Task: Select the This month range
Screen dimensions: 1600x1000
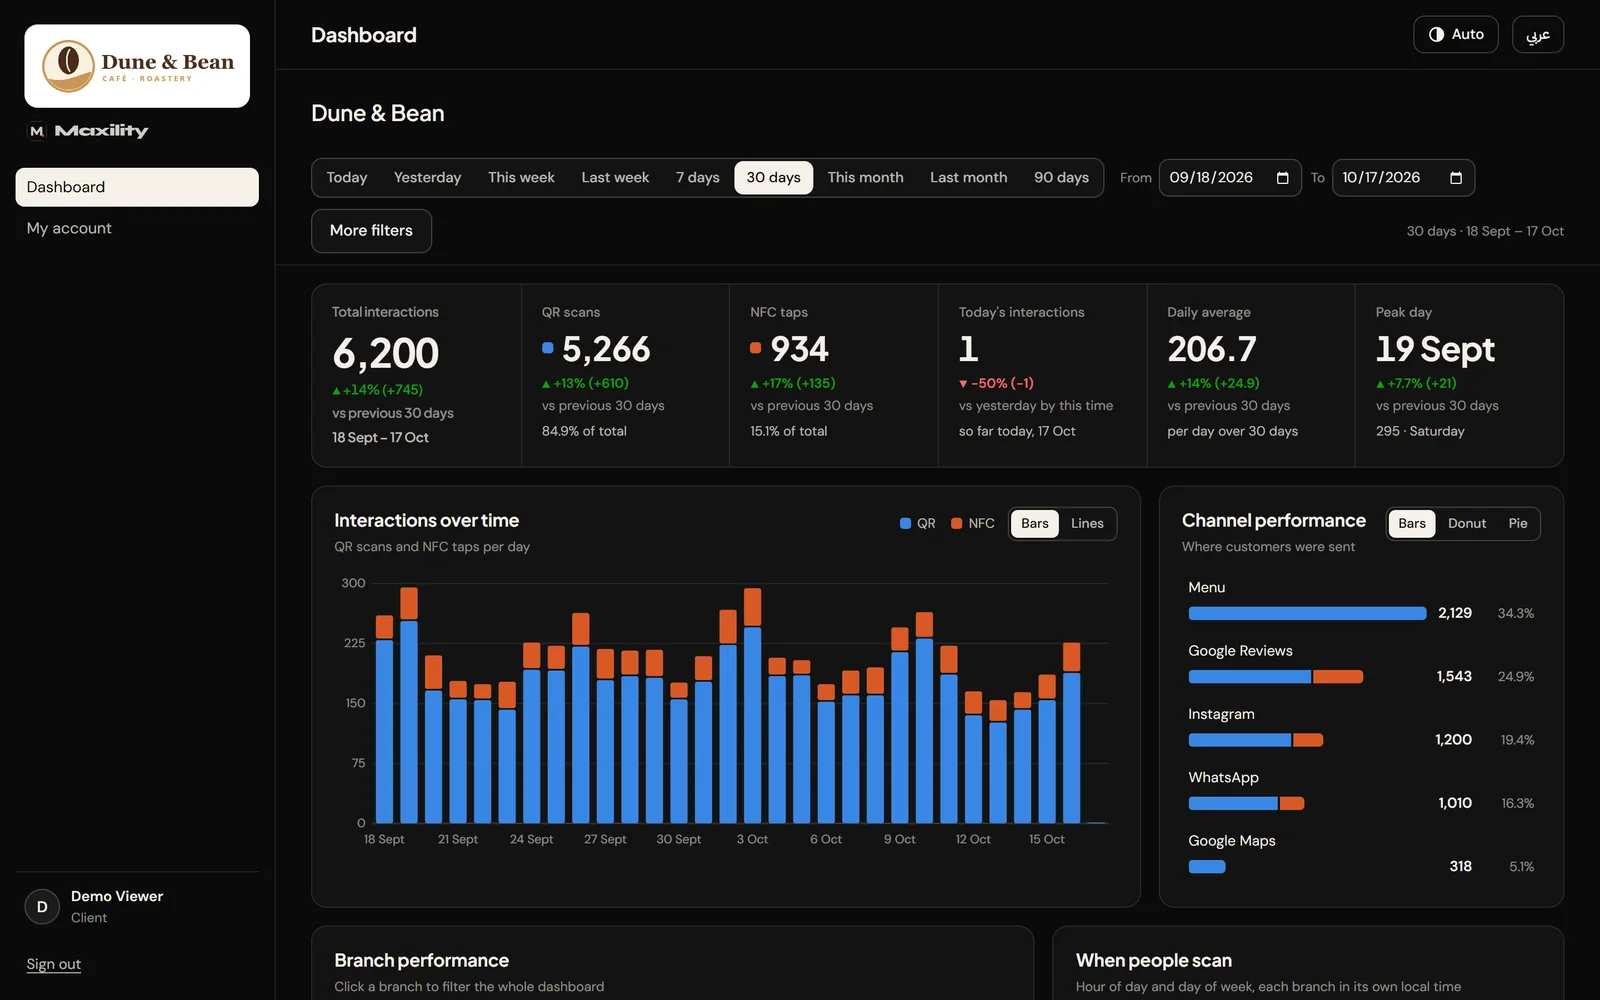Action: (865, 177)
